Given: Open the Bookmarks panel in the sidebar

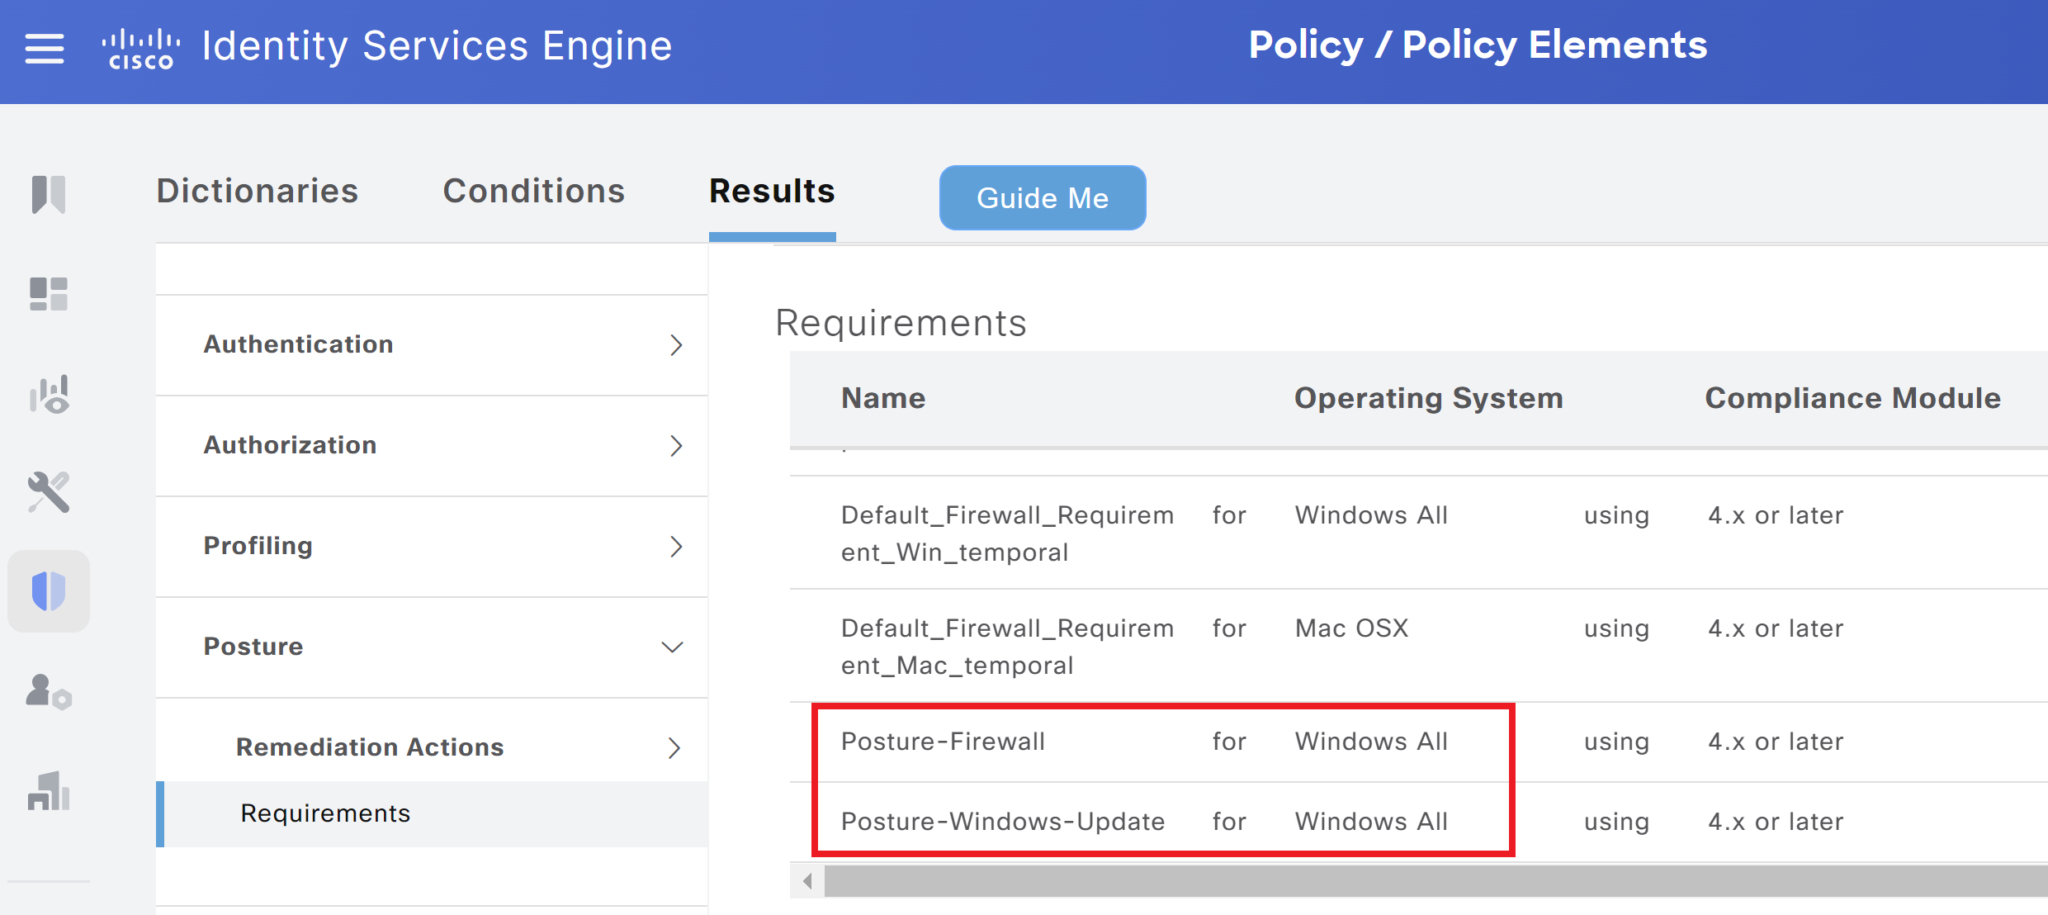Looking at the screenshot, I should pos(49,195).
